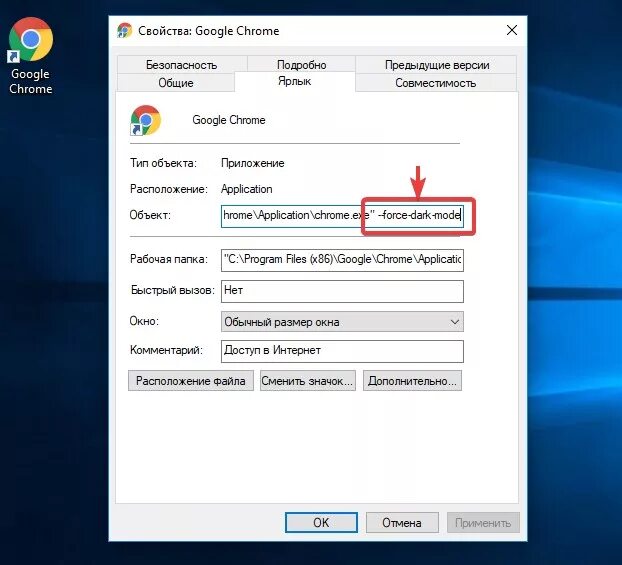This screenshot has width=622, height=565.
Task: Click the Комментарий: label
Action: pyautogui.click(x=166, y=350)
